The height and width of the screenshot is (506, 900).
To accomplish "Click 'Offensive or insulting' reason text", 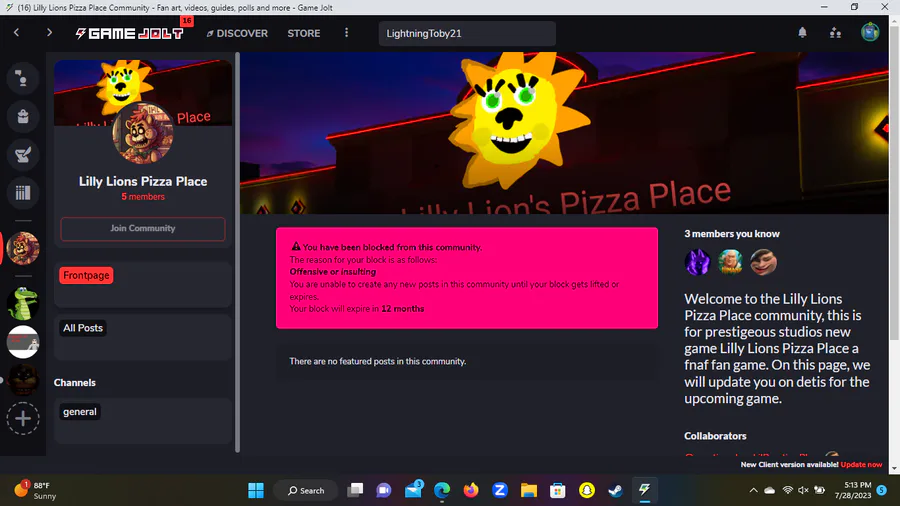I will (x=333, y=272).
